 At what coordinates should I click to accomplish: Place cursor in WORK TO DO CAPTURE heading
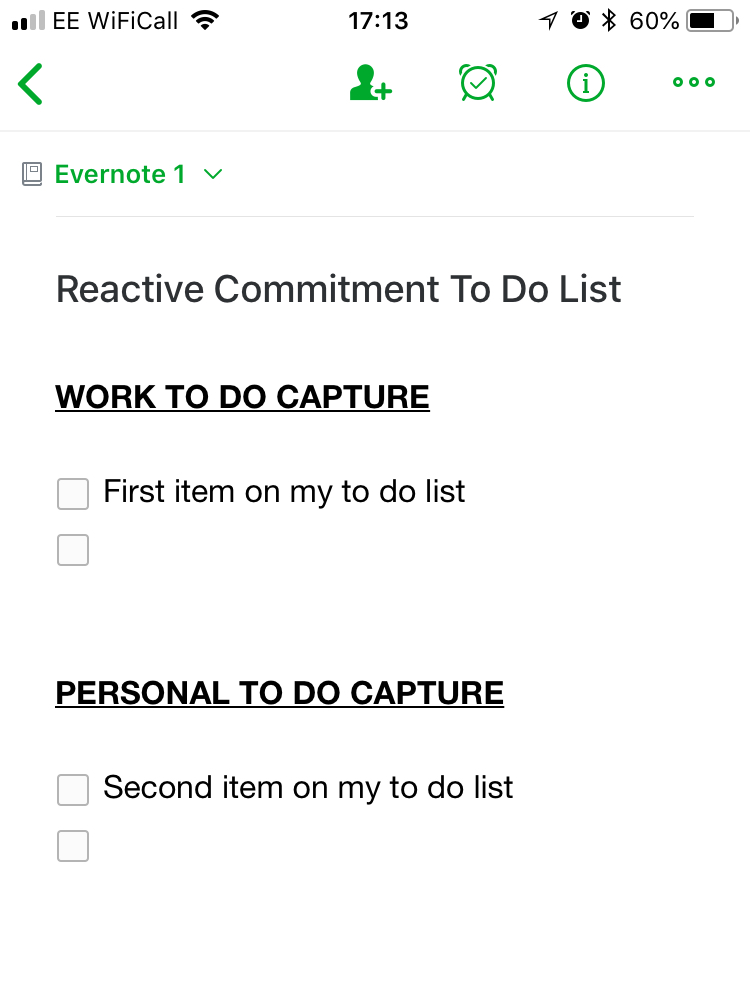click(242, 398)
